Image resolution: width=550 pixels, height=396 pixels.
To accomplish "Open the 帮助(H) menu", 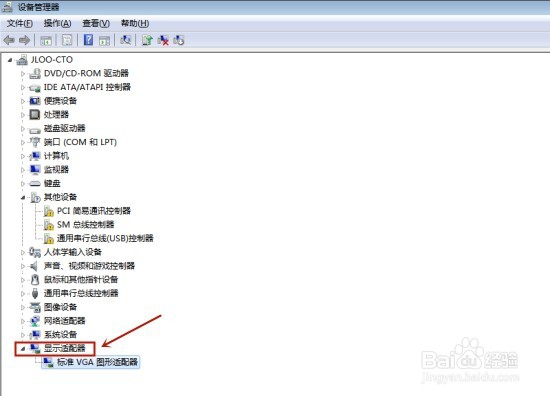I will click(x=135, y=24).
